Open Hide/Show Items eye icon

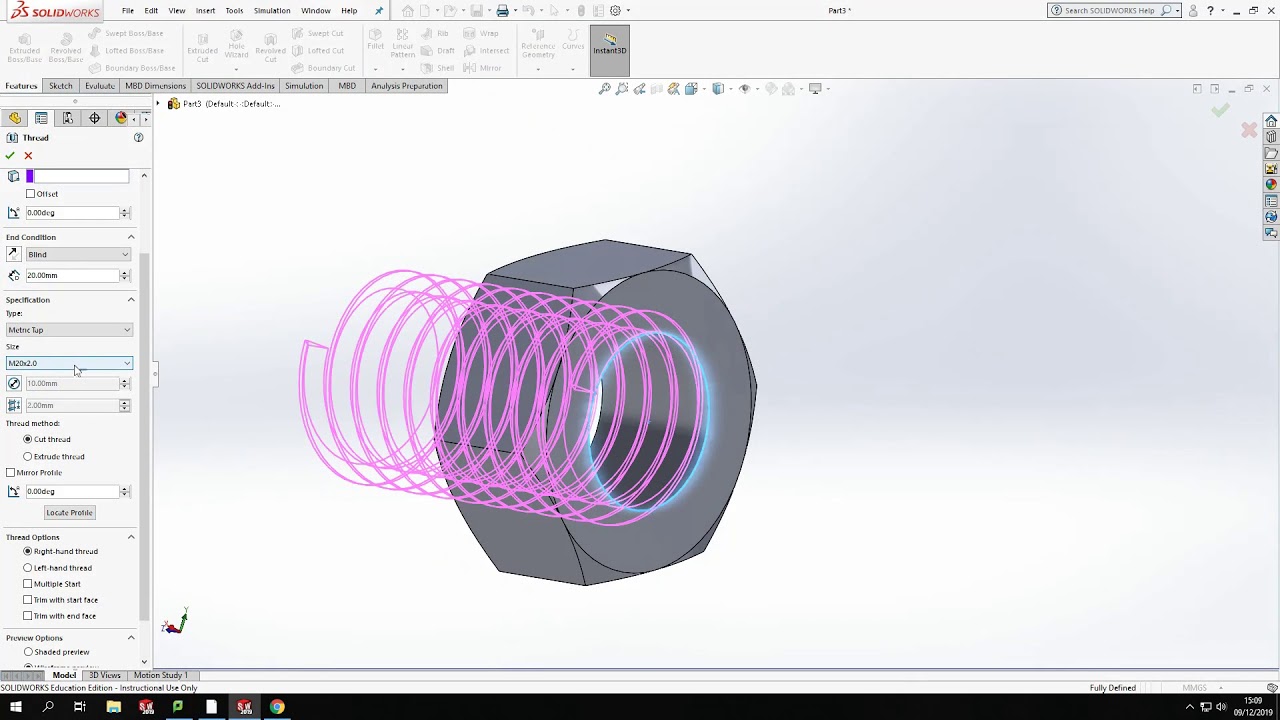pos(744,89)
